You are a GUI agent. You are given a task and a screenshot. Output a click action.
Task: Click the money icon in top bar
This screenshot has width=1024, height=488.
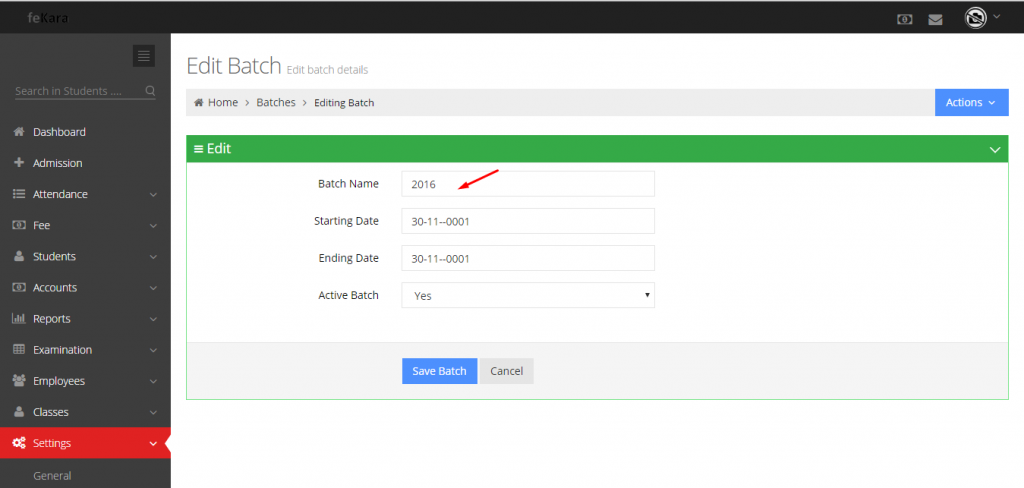tap(904, 20)
